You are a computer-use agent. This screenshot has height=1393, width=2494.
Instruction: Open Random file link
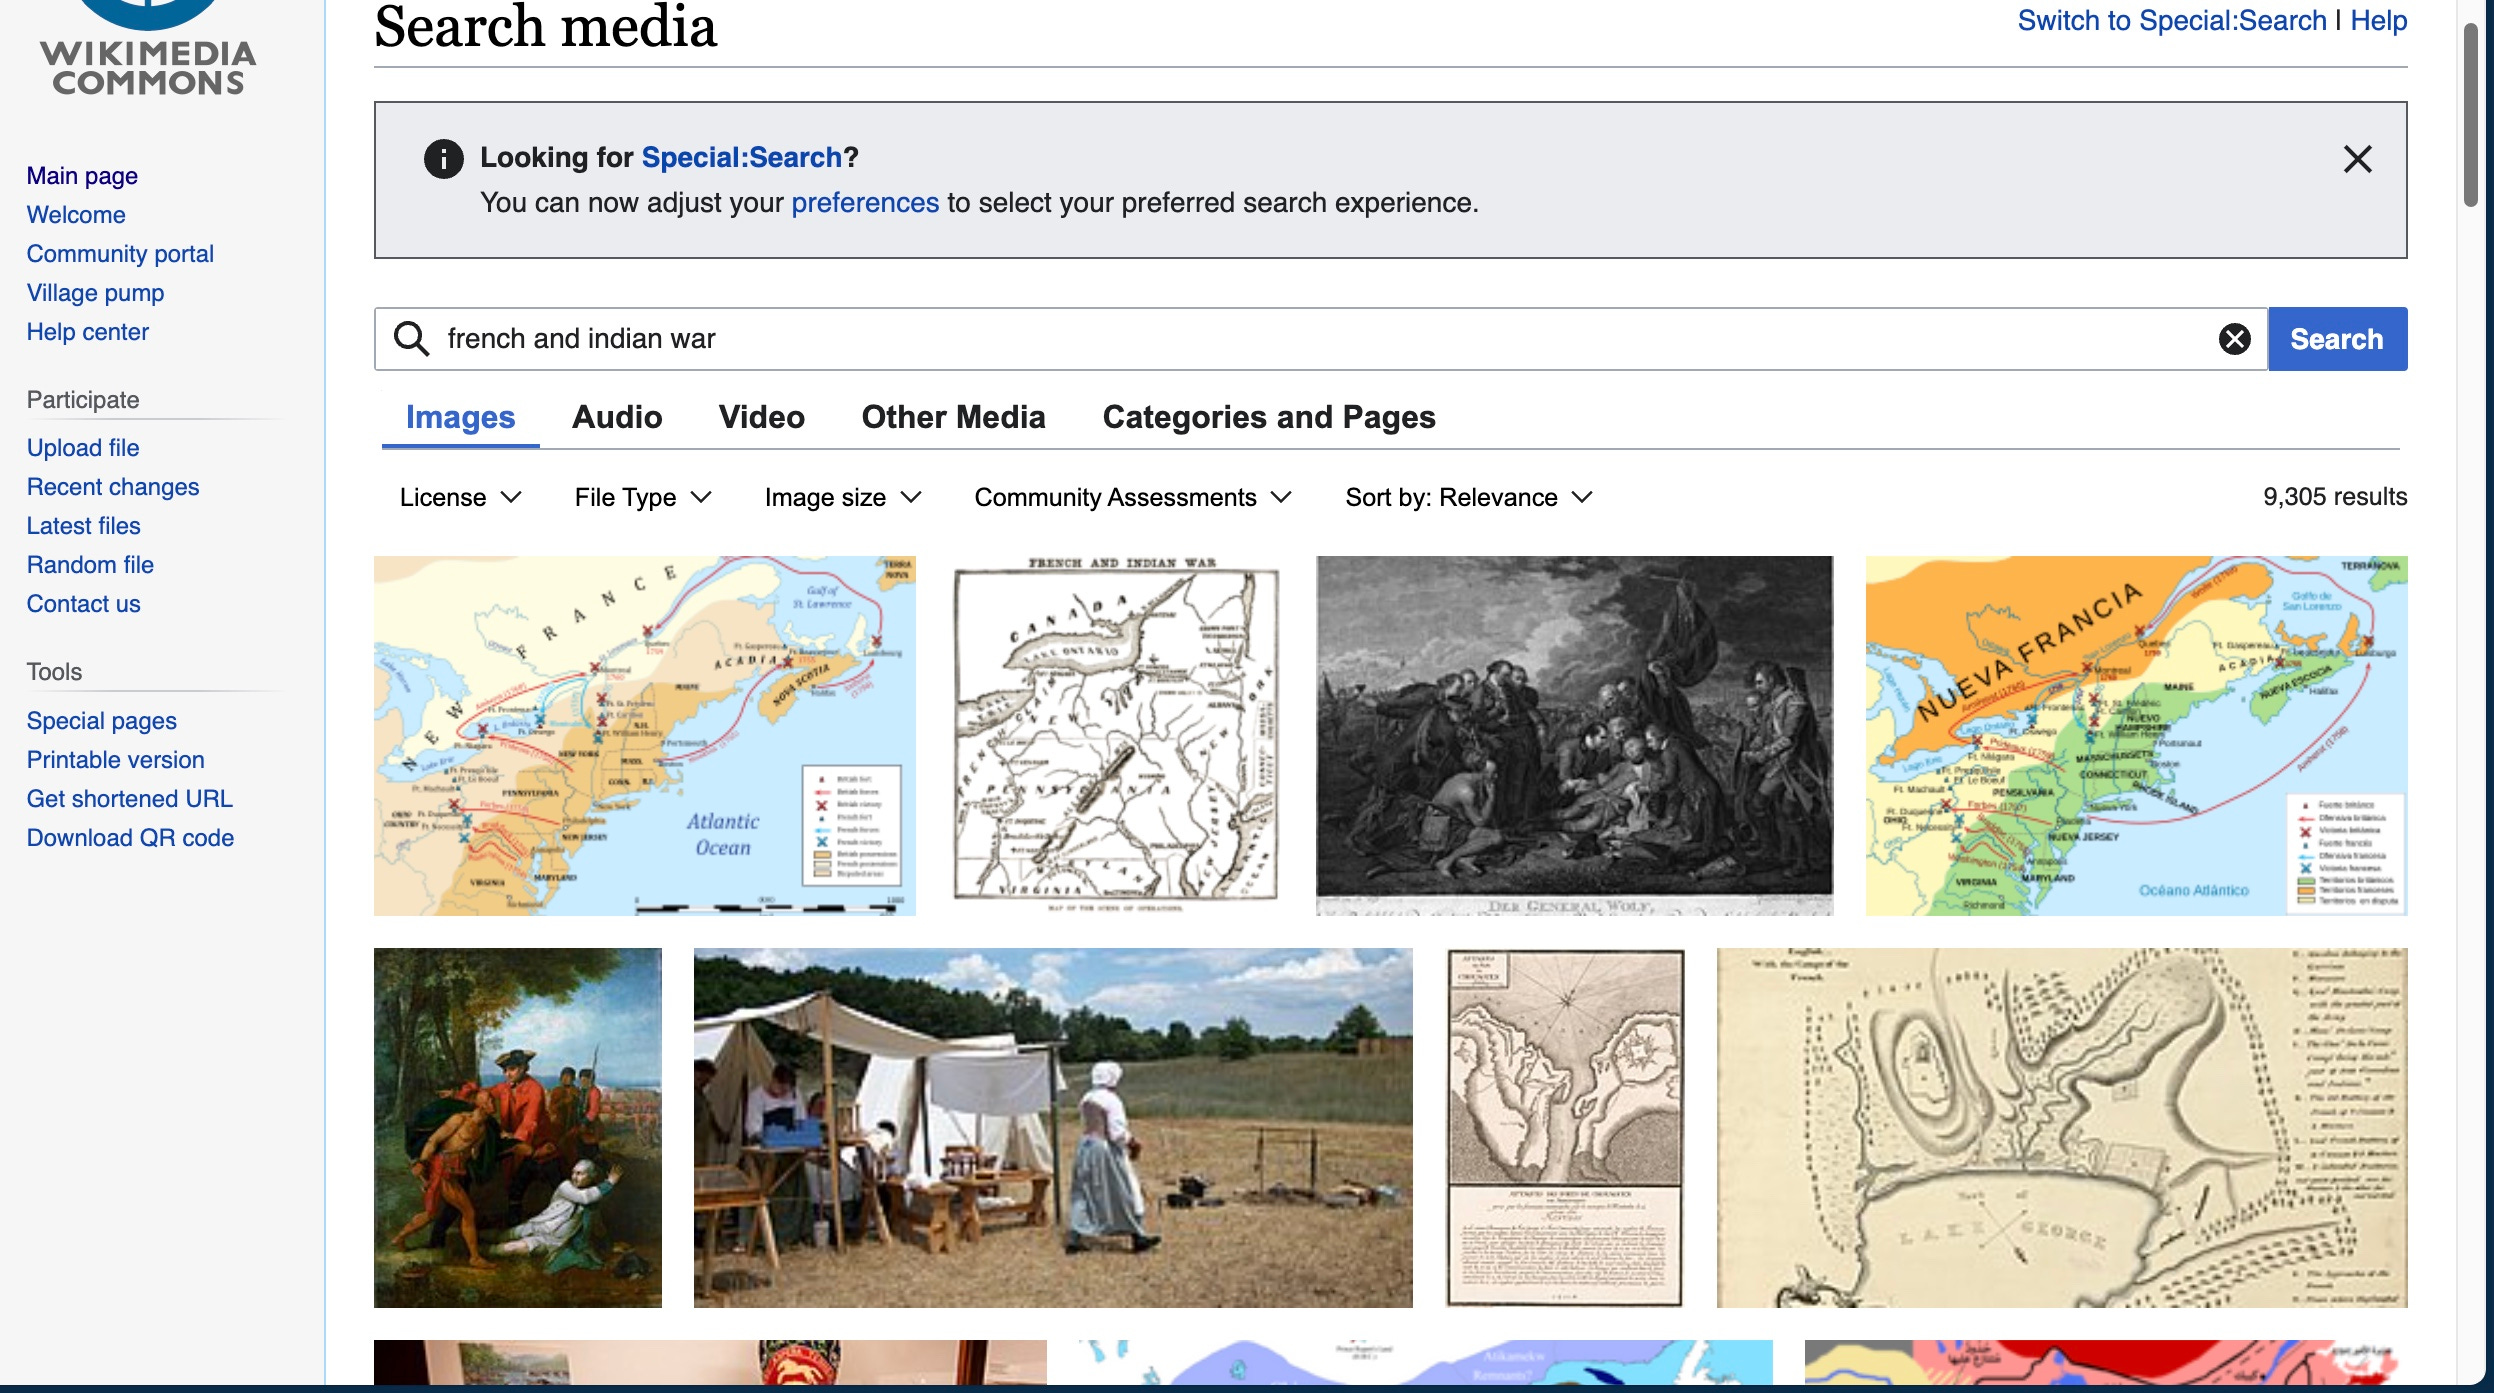(90, 565)
